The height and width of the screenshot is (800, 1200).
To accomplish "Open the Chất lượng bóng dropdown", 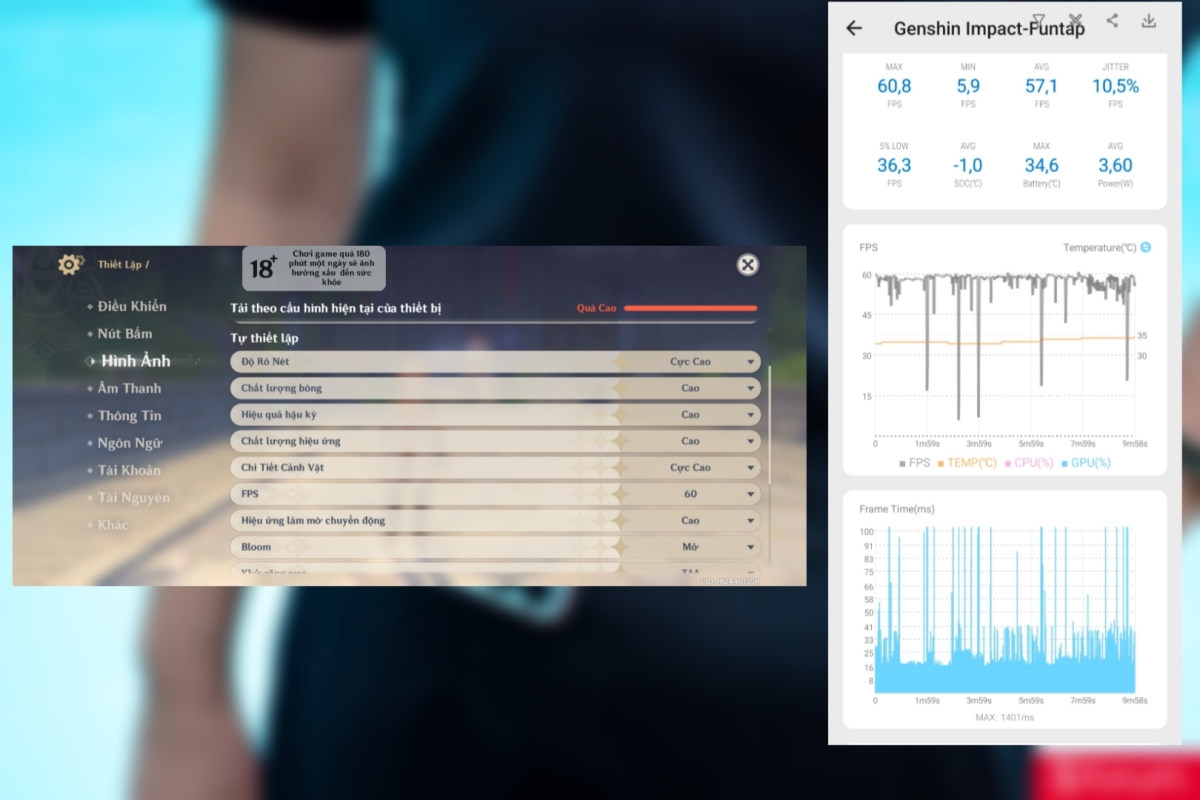I will [x=495, y=388].
